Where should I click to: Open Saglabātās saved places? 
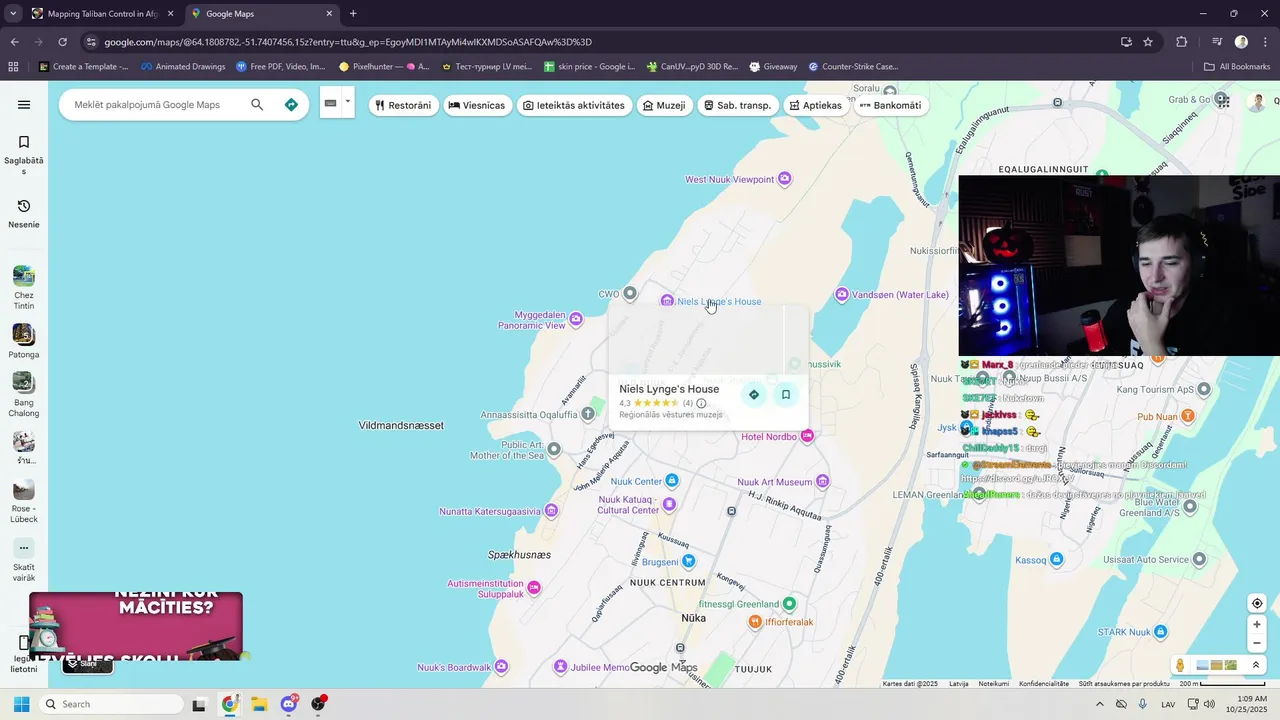coord(24,156)
